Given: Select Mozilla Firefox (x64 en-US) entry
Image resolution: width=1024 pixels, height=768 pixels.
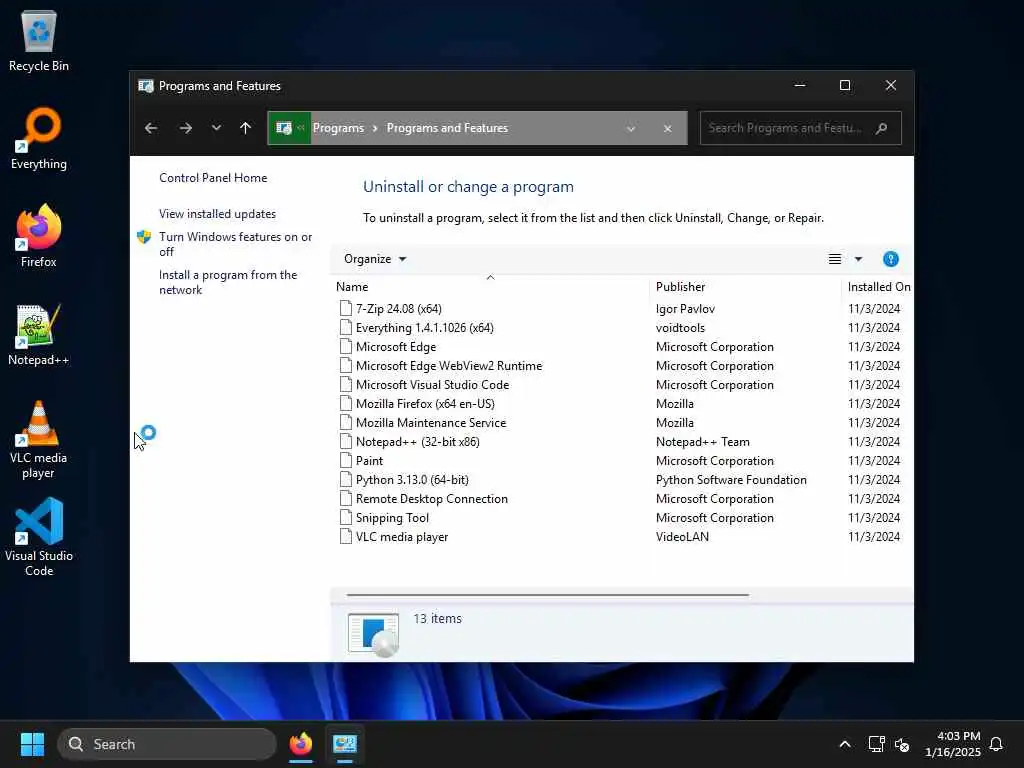Looking at the screenshot, I should pyautogui.click(x=425, y=404).
